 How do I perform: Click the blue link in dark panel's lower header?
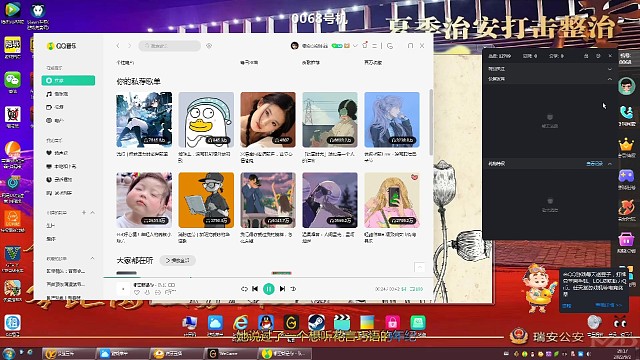594,164
